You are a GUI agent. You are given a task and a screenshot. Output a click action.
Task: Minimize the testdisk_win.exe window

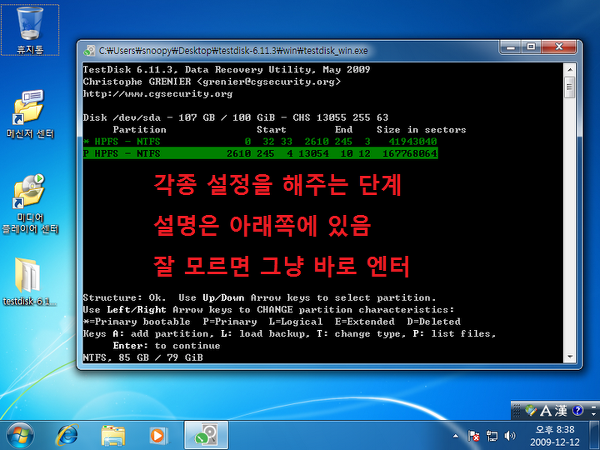pos(511,47)
